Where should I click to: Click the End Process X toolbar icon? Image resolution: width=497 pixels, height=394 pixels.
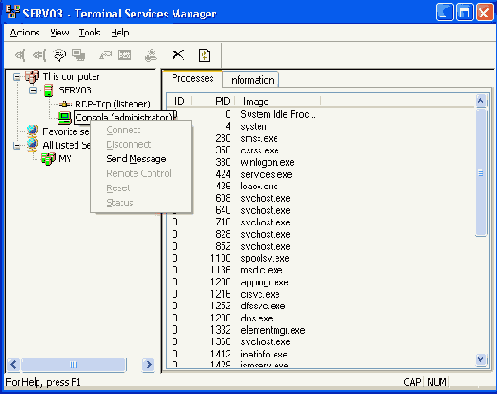178,55
